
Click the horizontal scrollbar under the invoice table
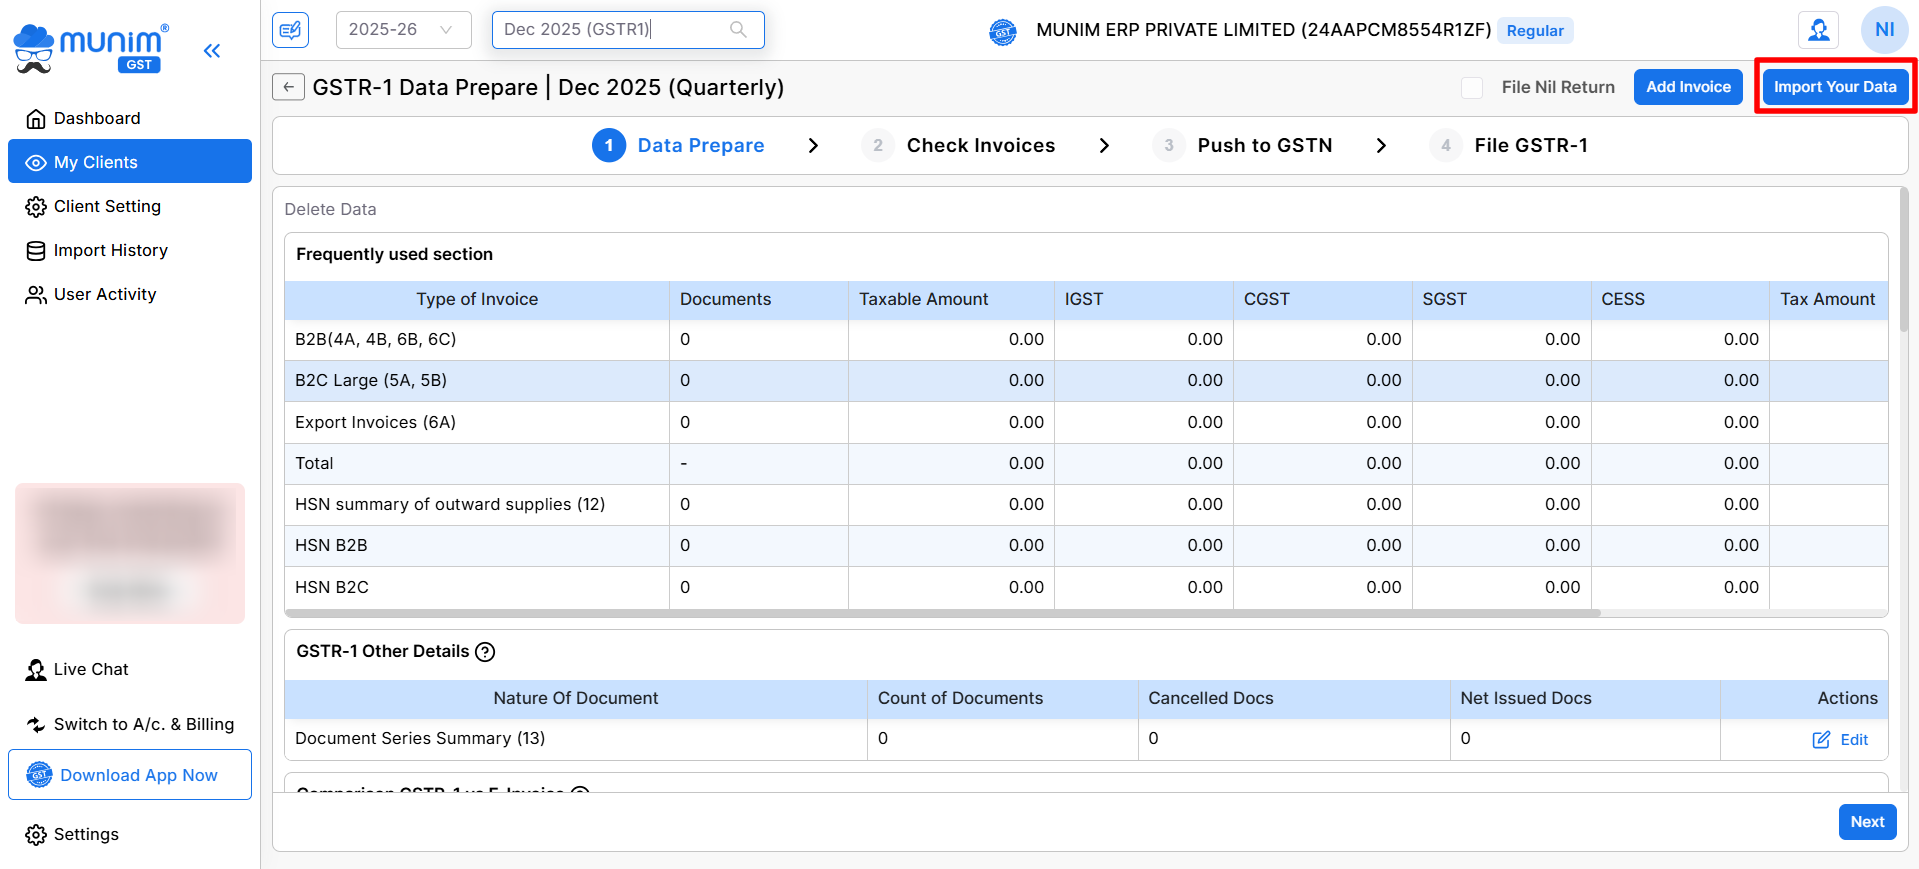pyautogui.click(x=942, y=613)
